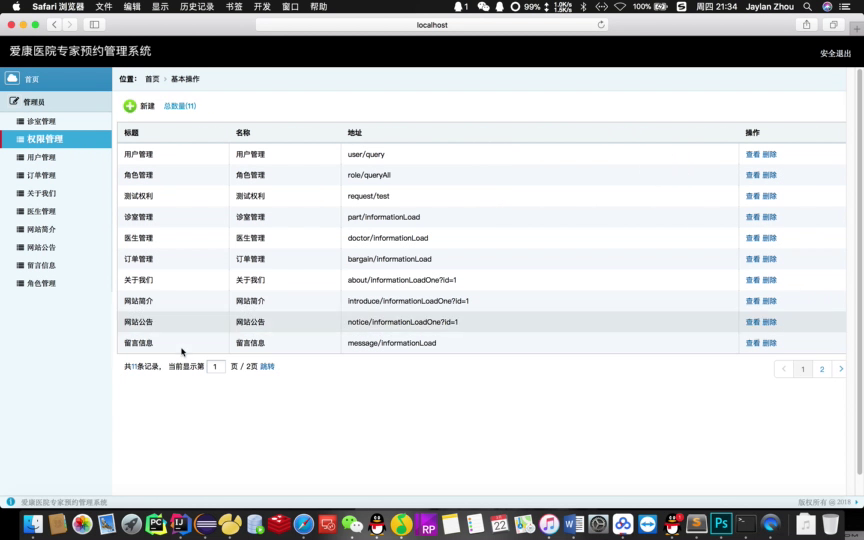The height and width of the screenshot is (540, 864).
Task: Click Safari forward arrow button
Action: pos(69,24)
